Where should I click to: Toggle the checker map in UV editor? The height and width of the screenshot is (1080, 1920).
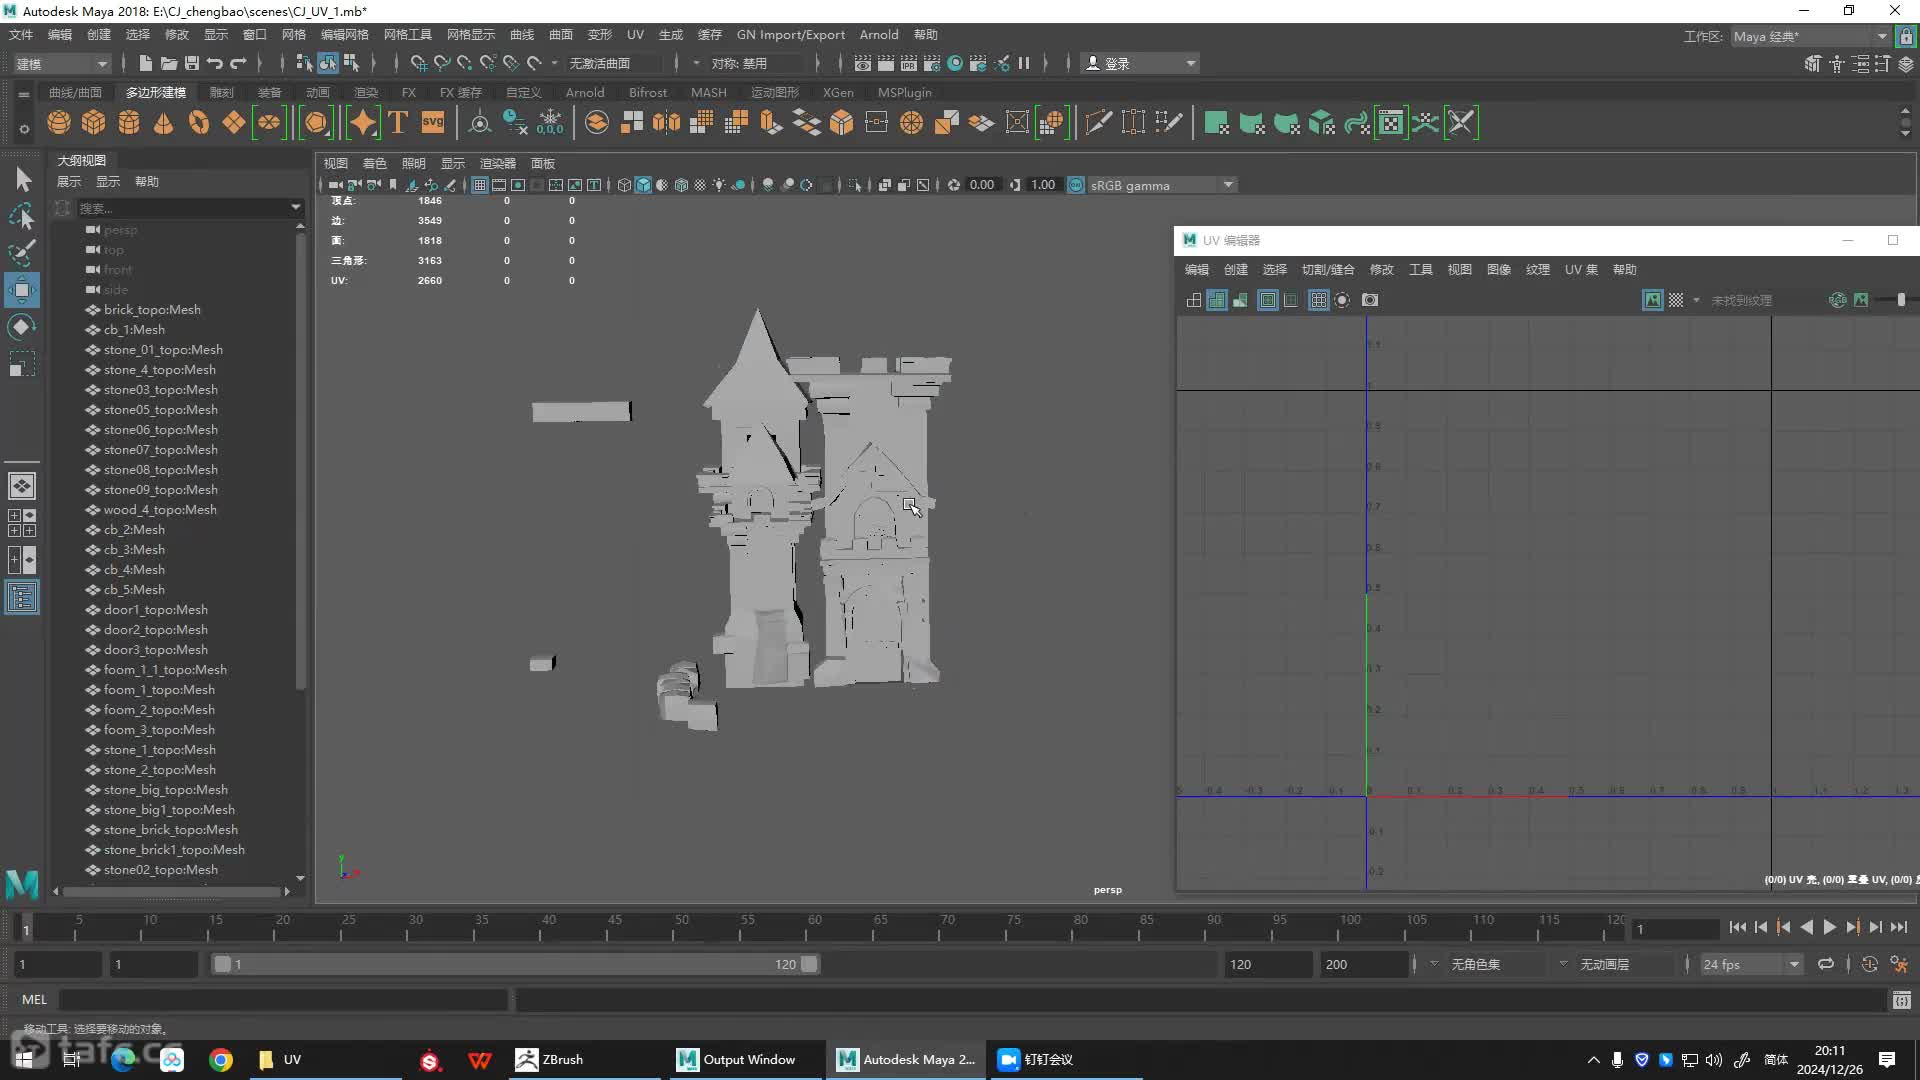[1676, 300]
